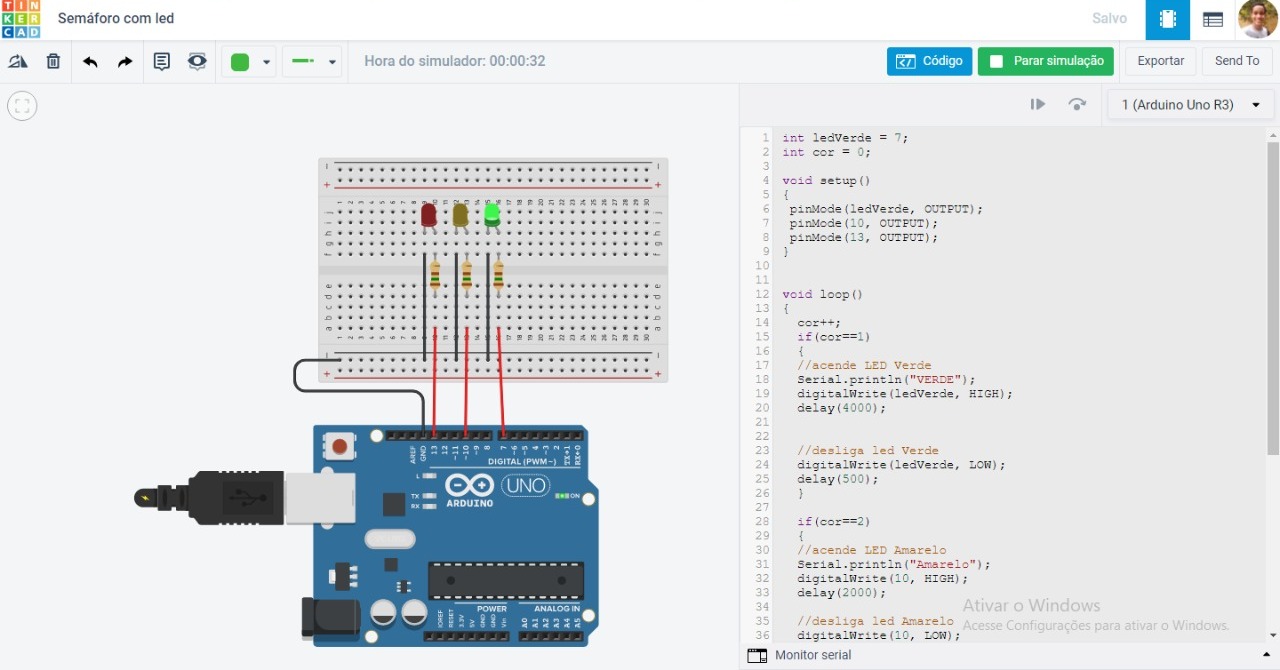Select the resistor under the red LED
The width and height of the screenshot is (1280, 670).
click(435, 275)
